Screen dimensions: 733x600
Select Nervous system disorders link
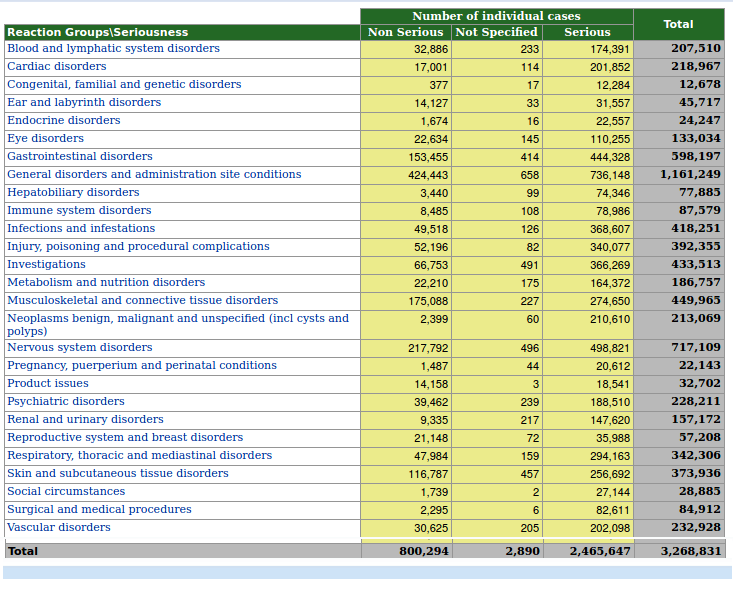point(80,348)
